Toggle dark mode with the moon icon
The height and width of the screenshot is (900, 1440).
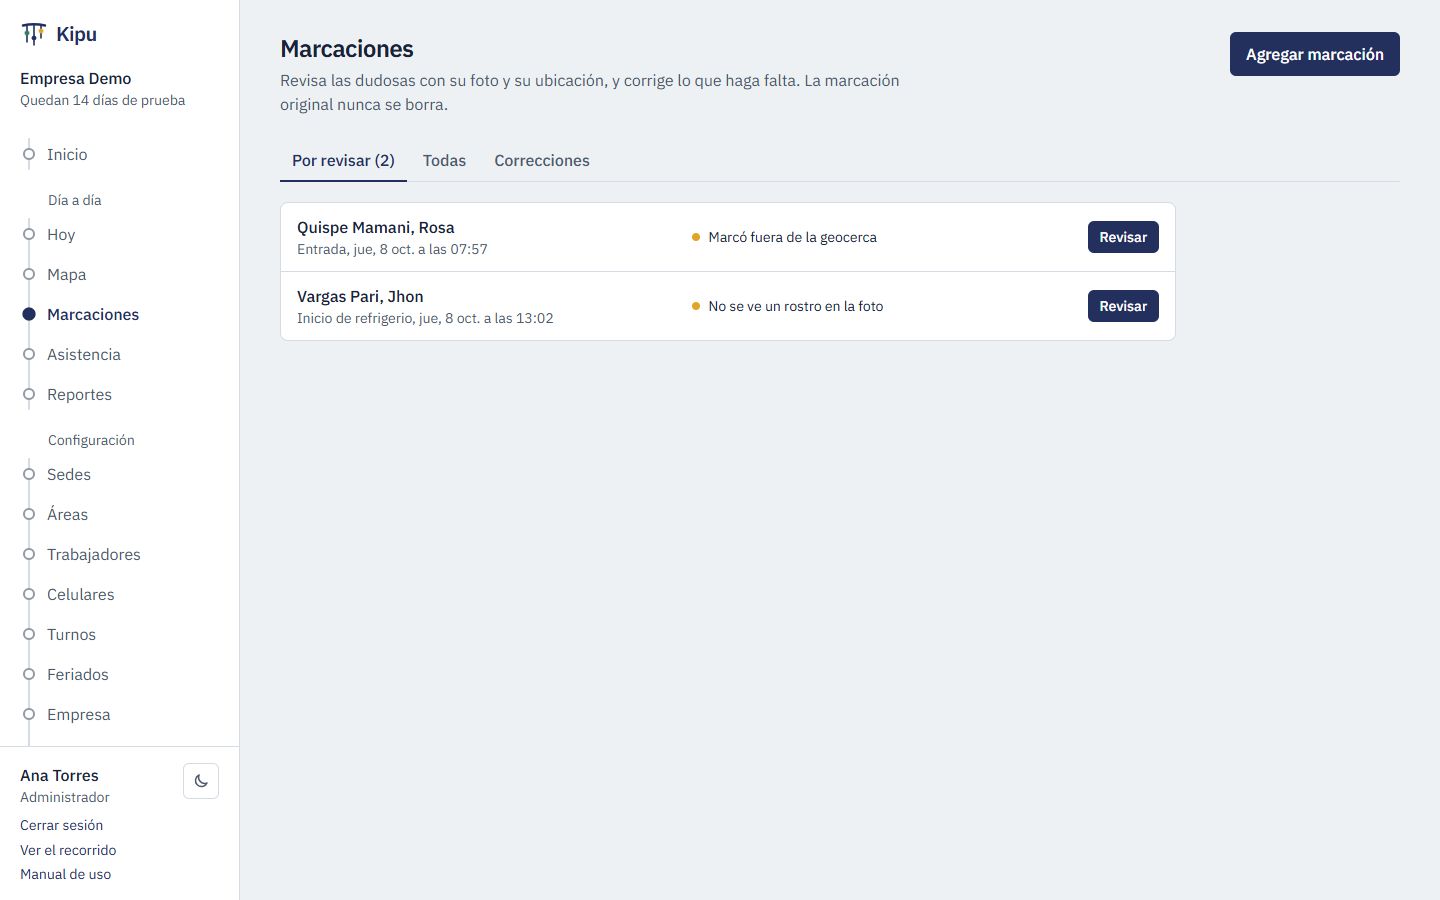(x=201, y=781)
